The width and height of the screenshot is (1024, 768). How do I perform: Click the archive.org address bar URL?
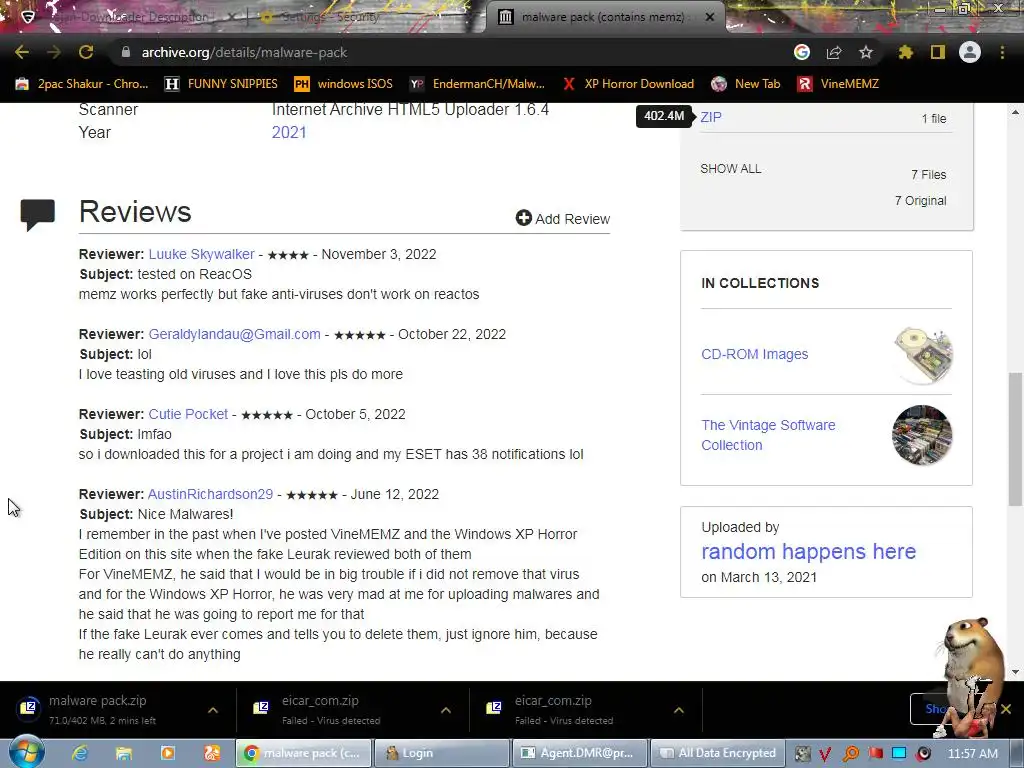tap(244, 52)
